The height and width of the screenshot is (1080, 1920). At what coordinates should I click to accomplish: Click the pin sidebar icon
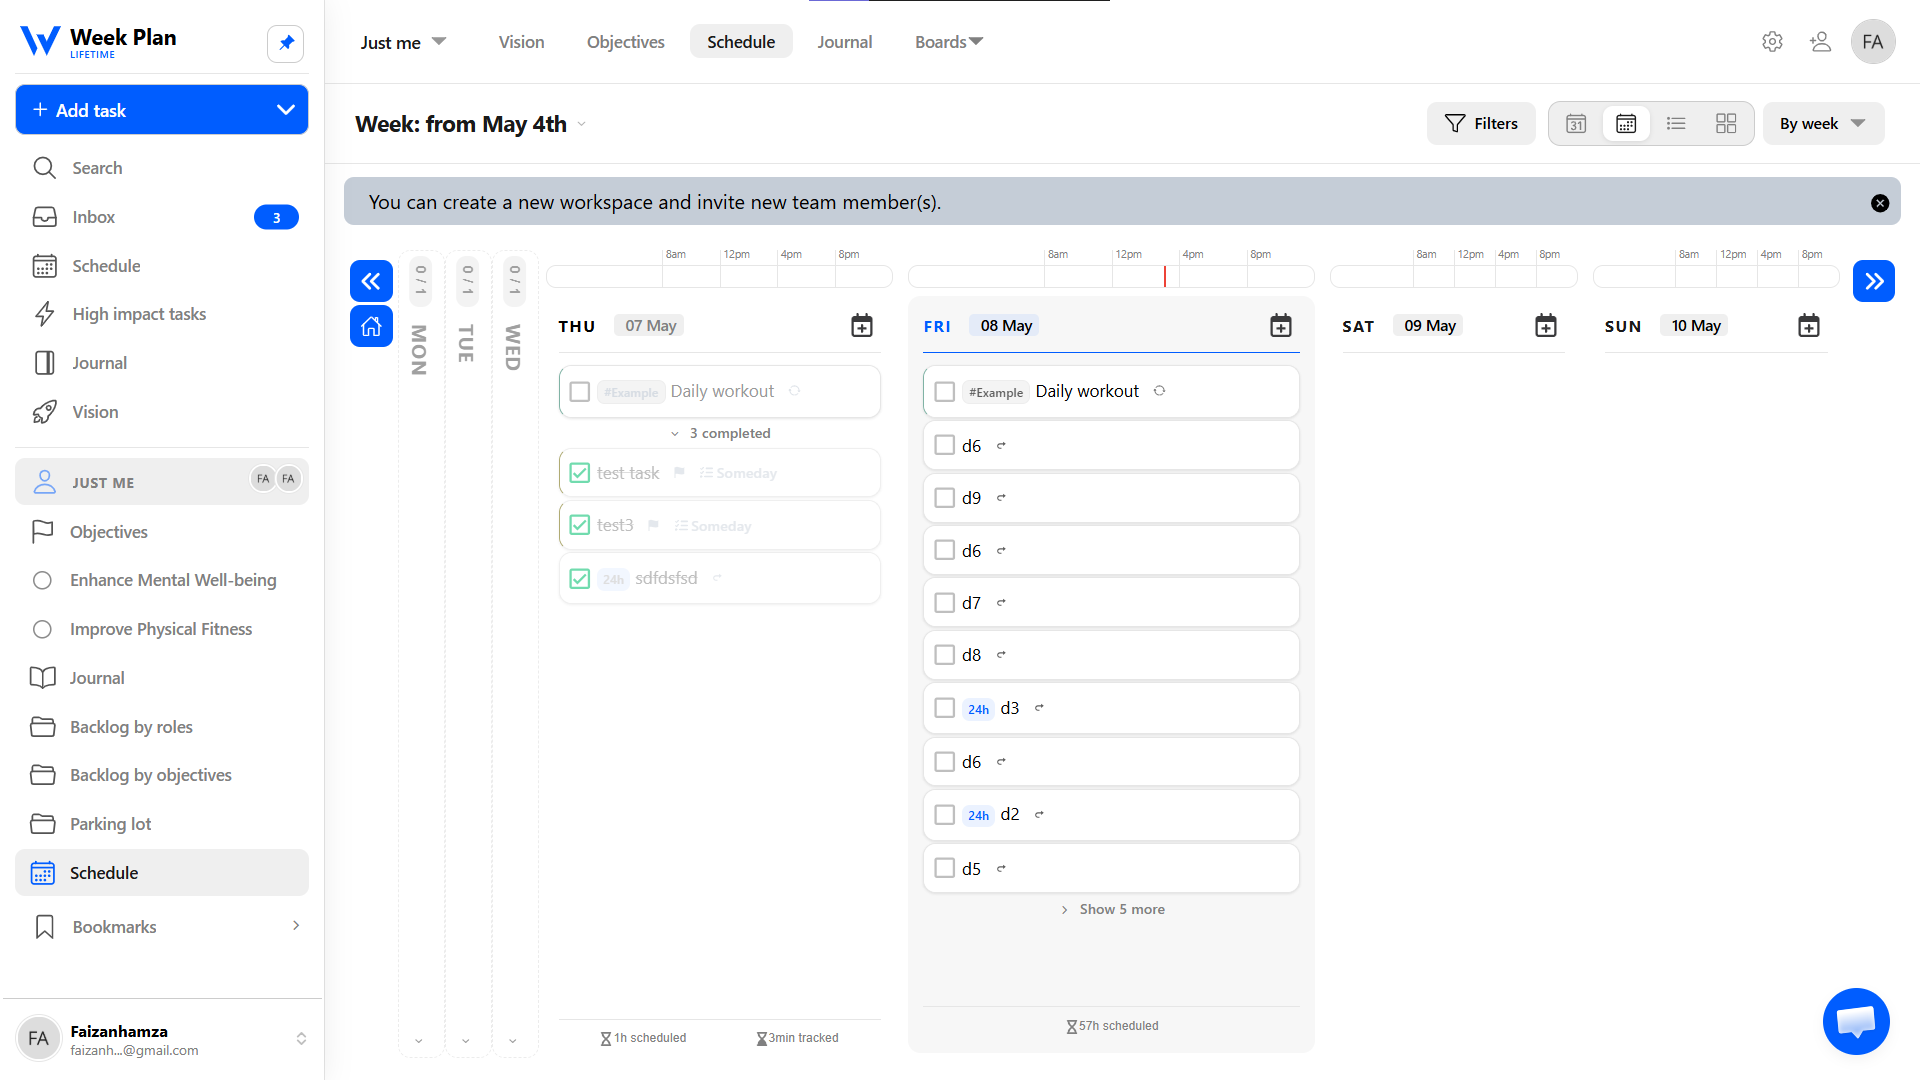[x=286, y=43]
